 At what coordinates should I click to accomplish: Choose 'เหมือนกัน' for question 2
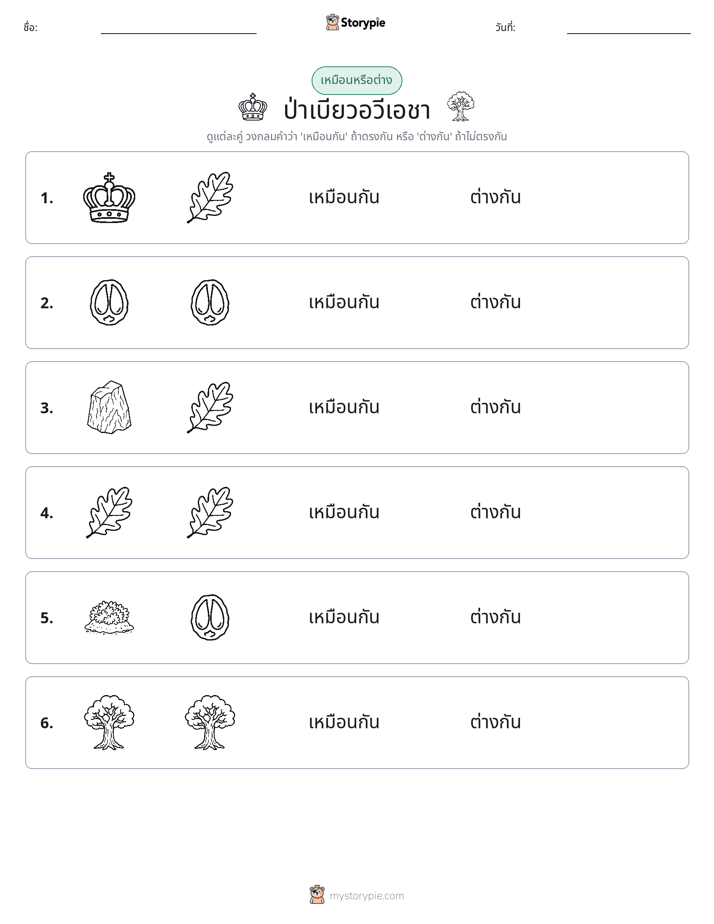tap(343, 302)
